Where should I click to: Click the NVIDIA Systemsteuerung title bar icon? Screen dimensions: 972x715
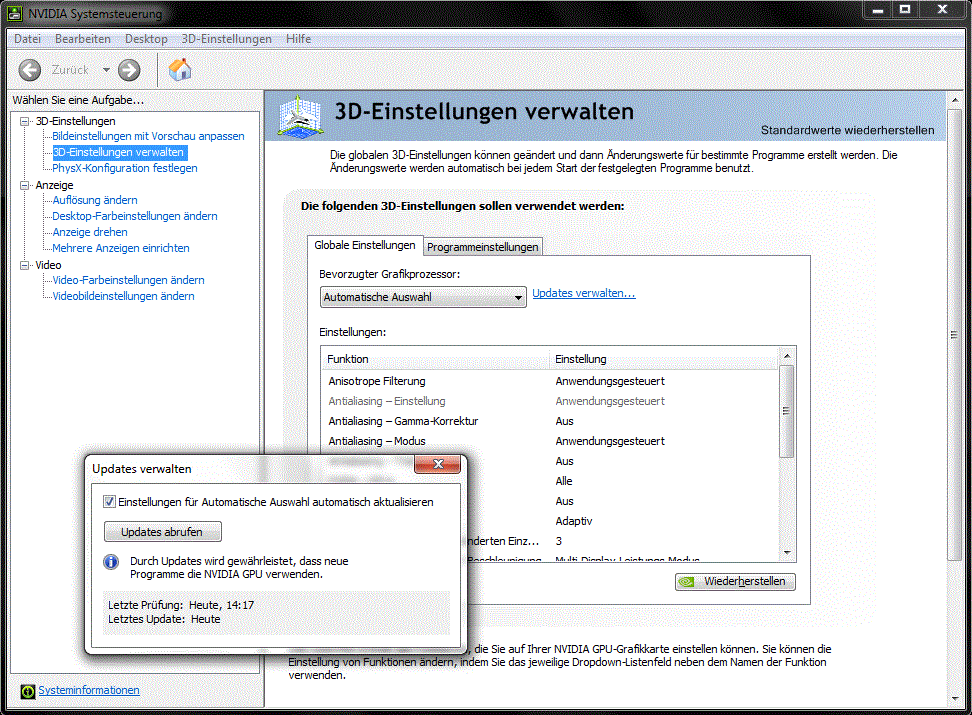point(14,13)
